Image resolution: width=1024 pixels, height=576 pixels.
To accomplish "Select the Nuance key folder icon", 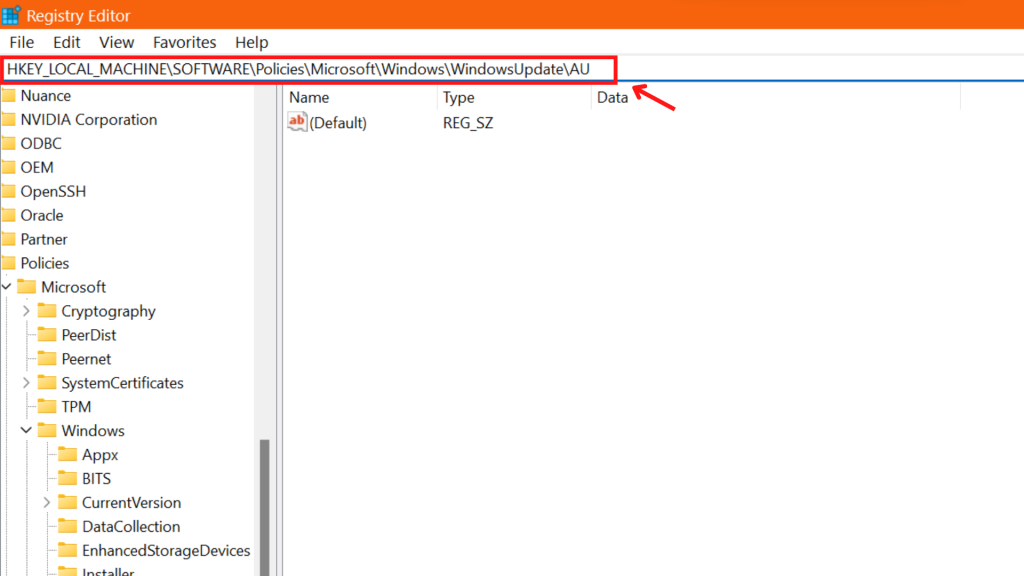I will (8, 96).
